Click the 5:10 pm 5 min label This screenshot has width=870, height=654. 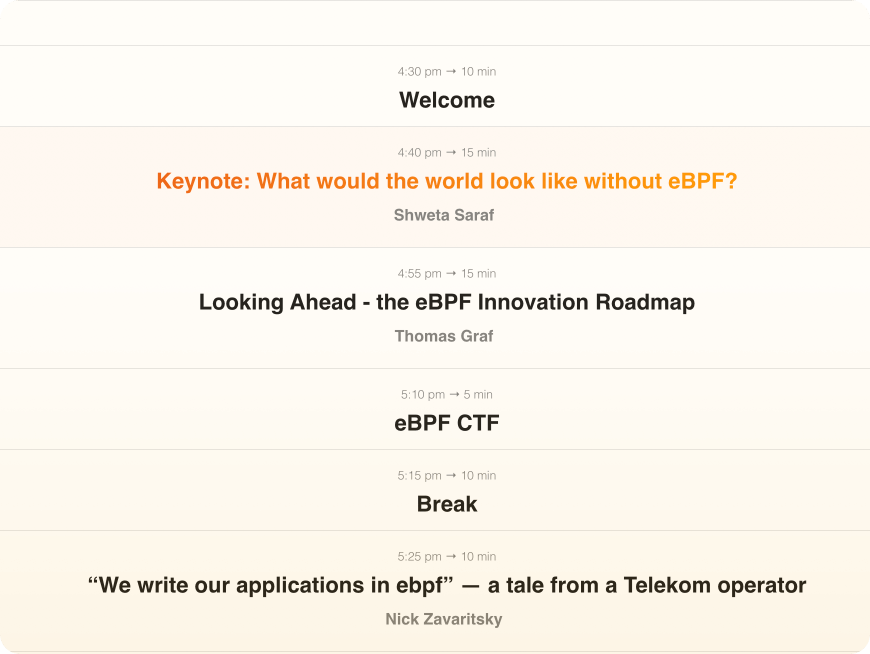pyautogui.click(x=447, y=394)
